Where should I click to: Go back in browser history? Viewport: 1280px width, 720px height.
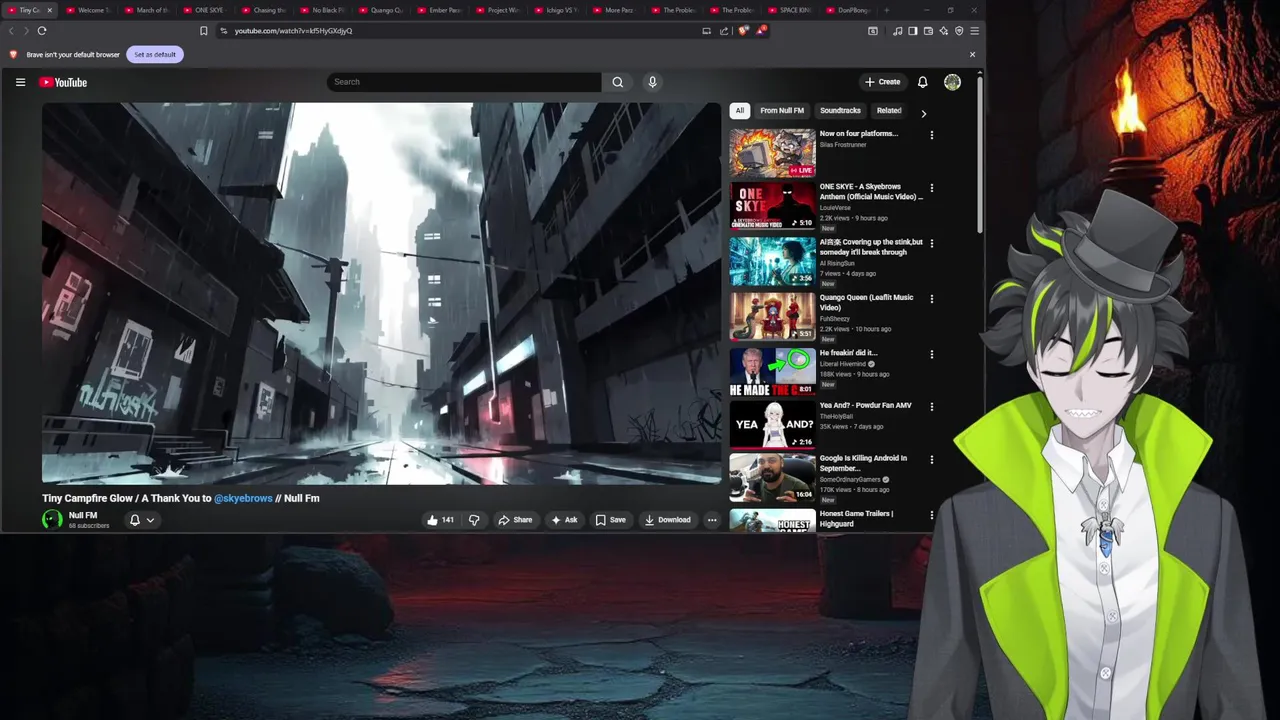coord(11,31)
